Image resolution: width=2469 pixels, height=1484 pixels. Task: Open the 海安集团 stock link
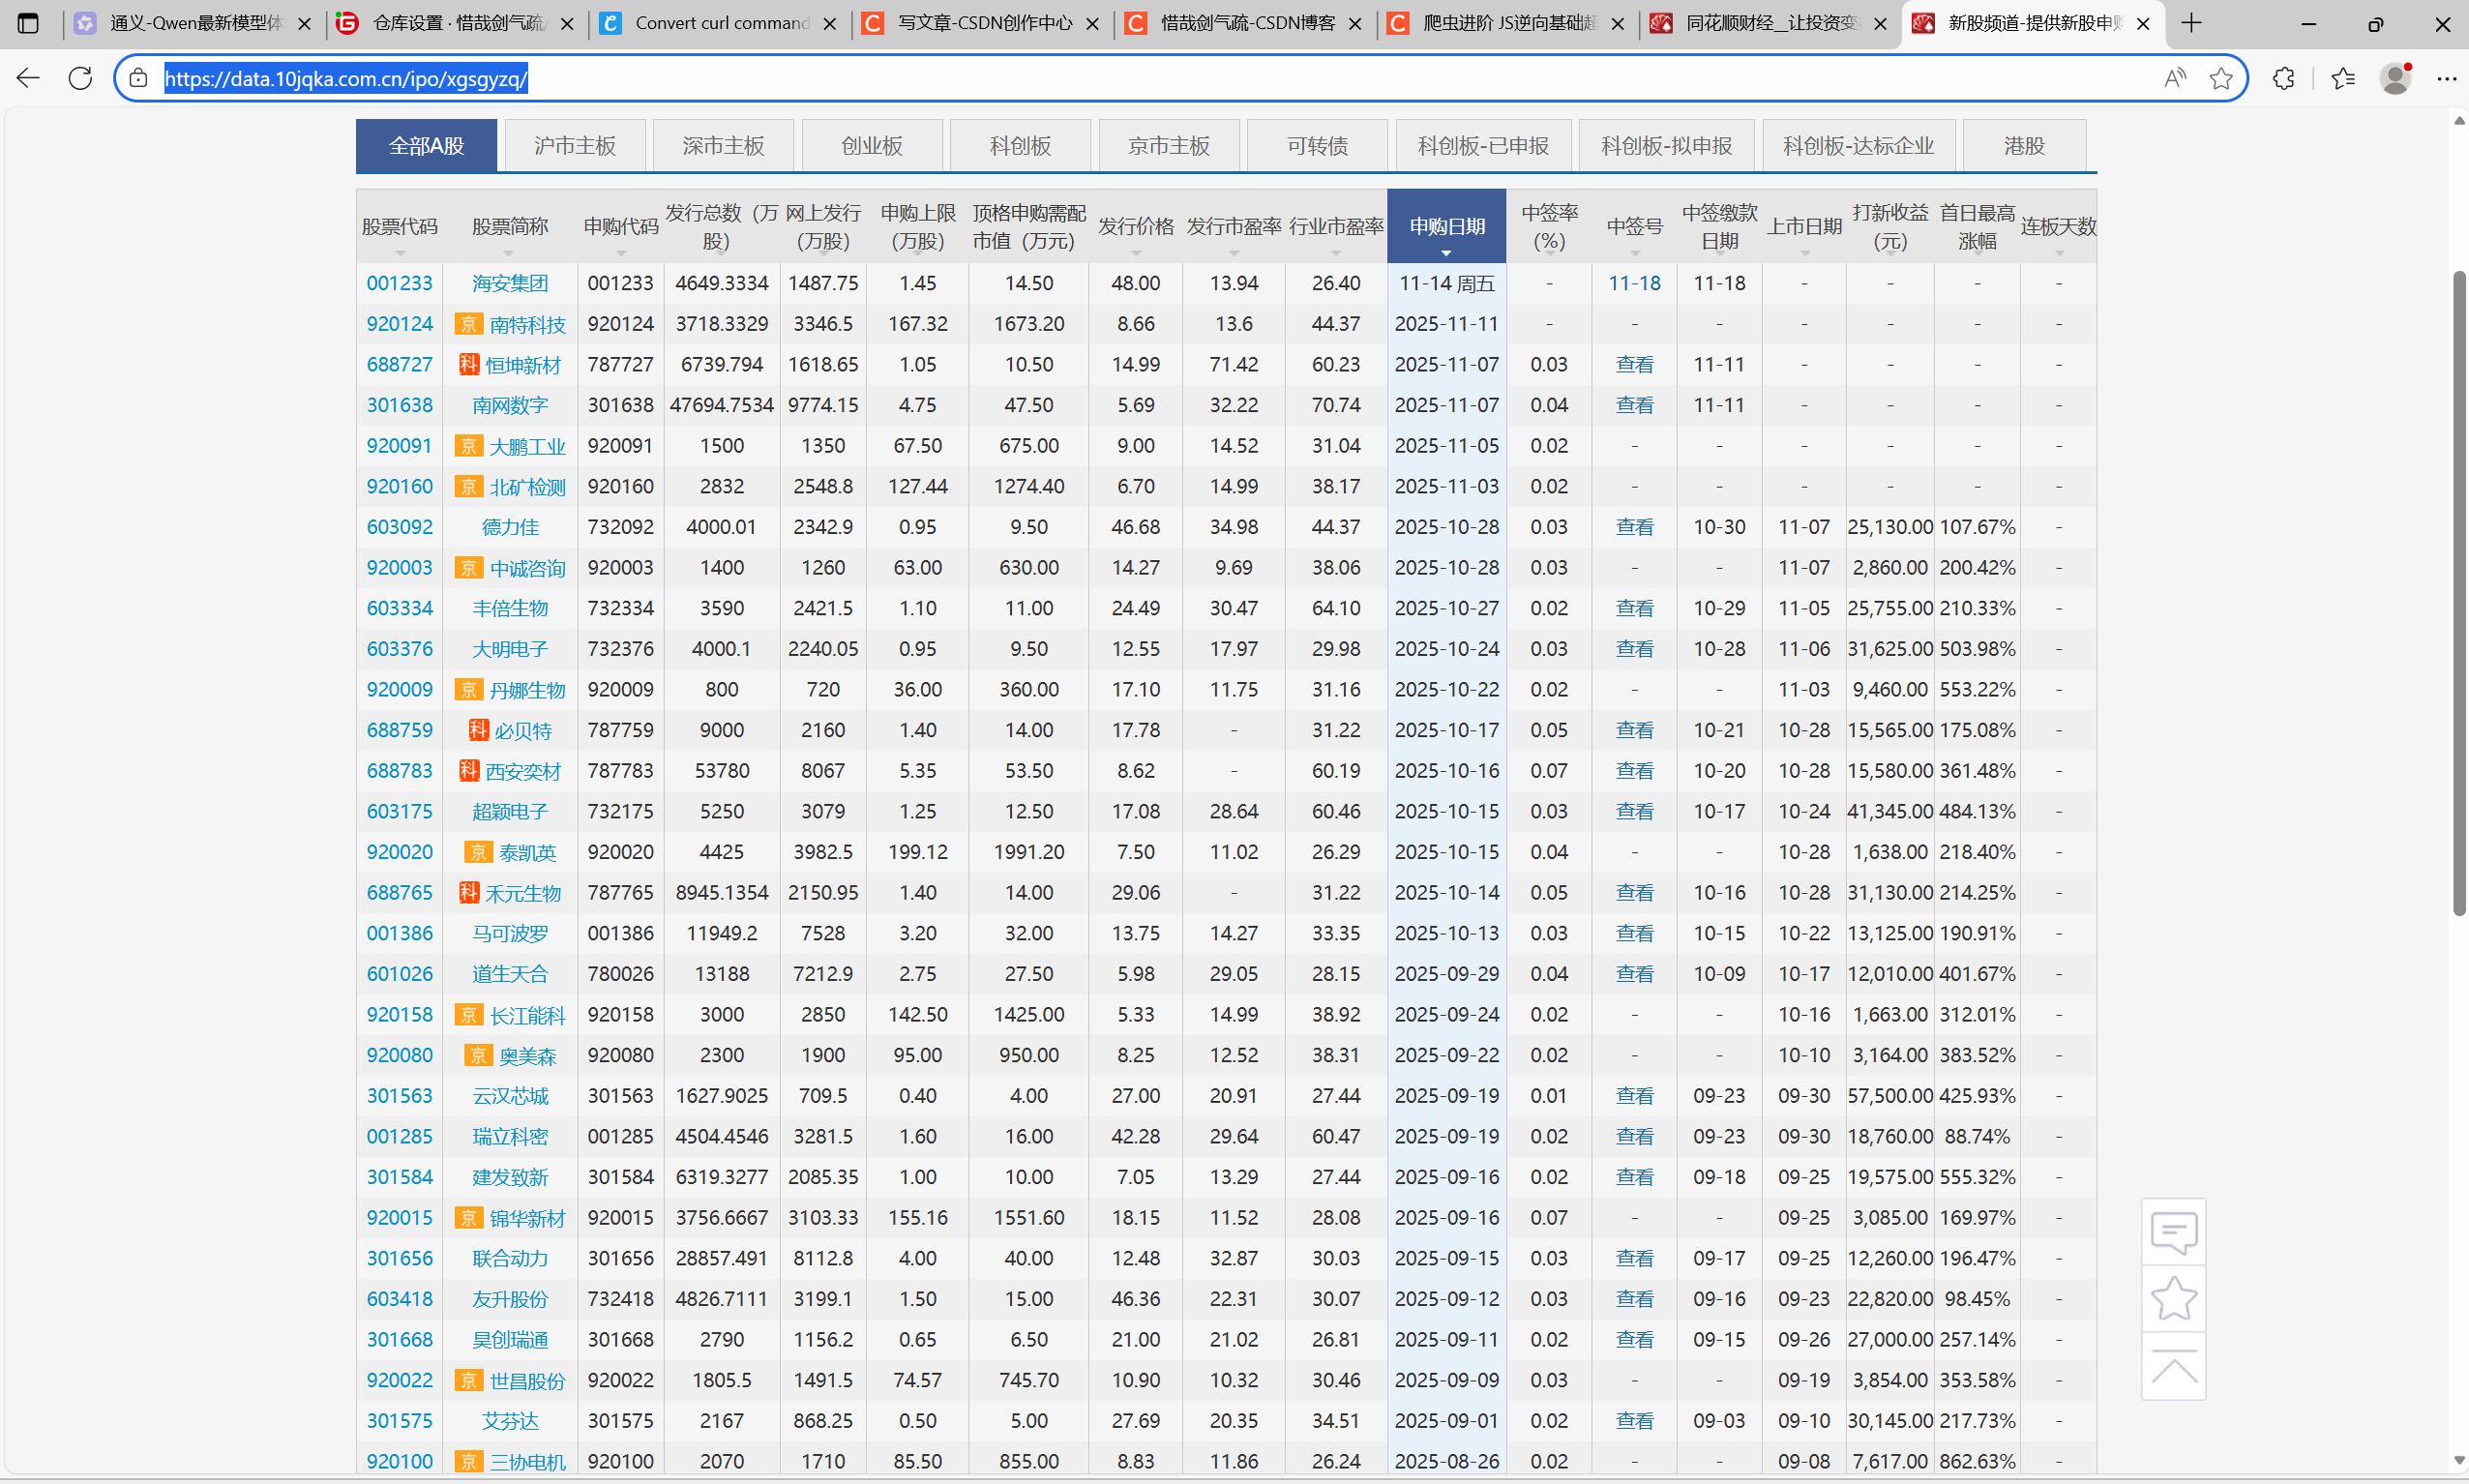pyautogui.click(x=510, y=283)
